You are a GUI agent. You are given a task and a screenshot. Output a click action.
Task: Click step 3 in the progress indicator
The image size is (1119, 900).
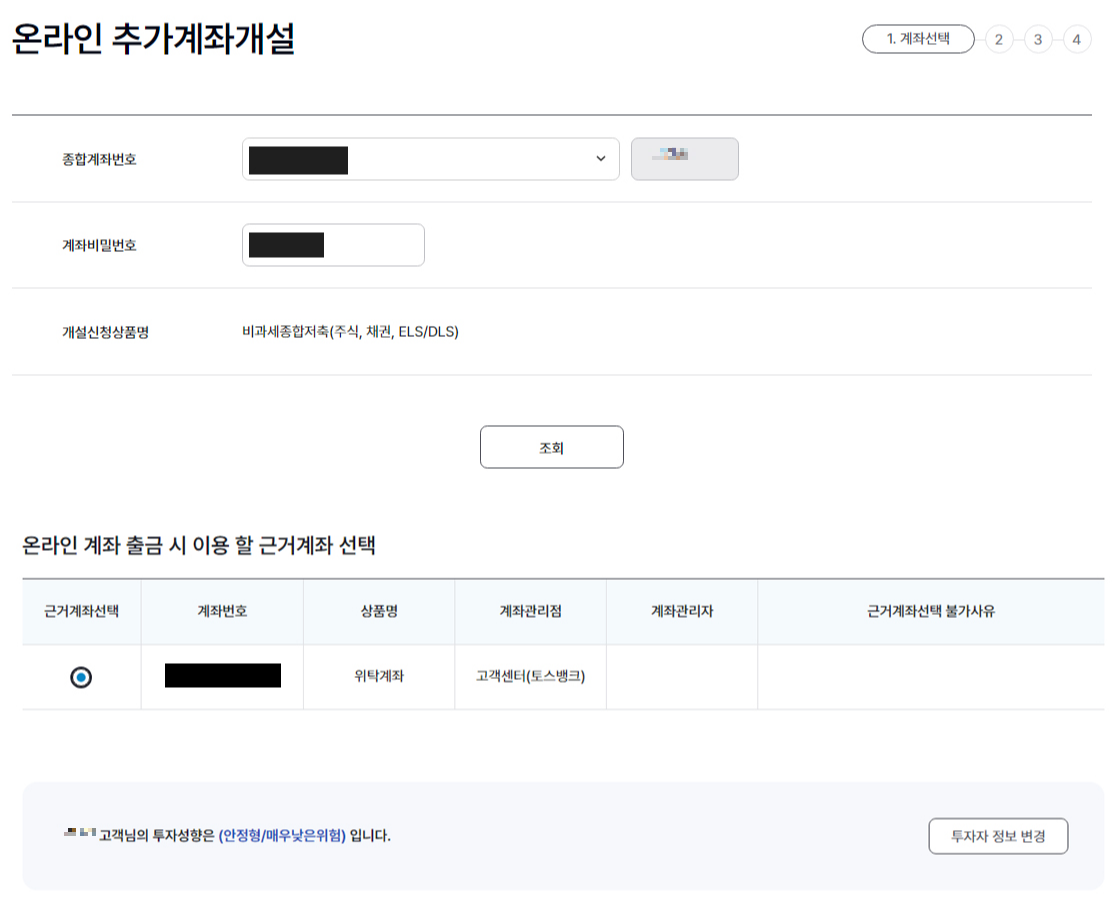click(1037, 40)
